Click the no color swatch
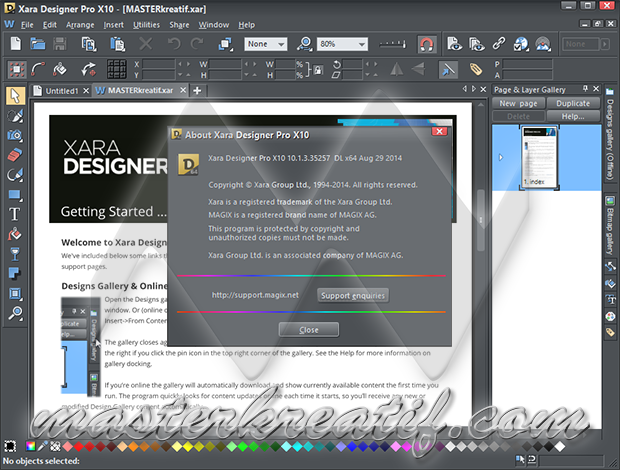The height and width of the screenshot is (470, 620). point(55,447)
